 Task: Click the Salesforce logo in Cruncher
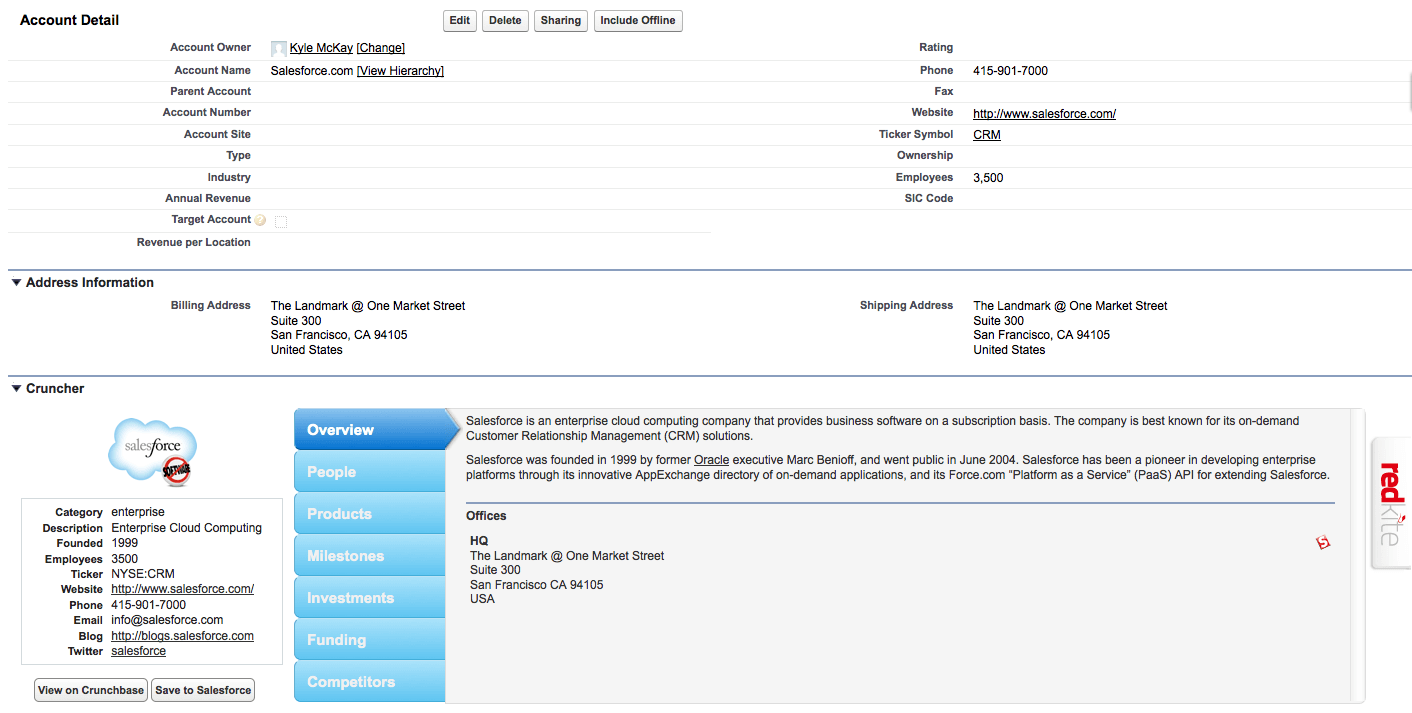[153, 452]
